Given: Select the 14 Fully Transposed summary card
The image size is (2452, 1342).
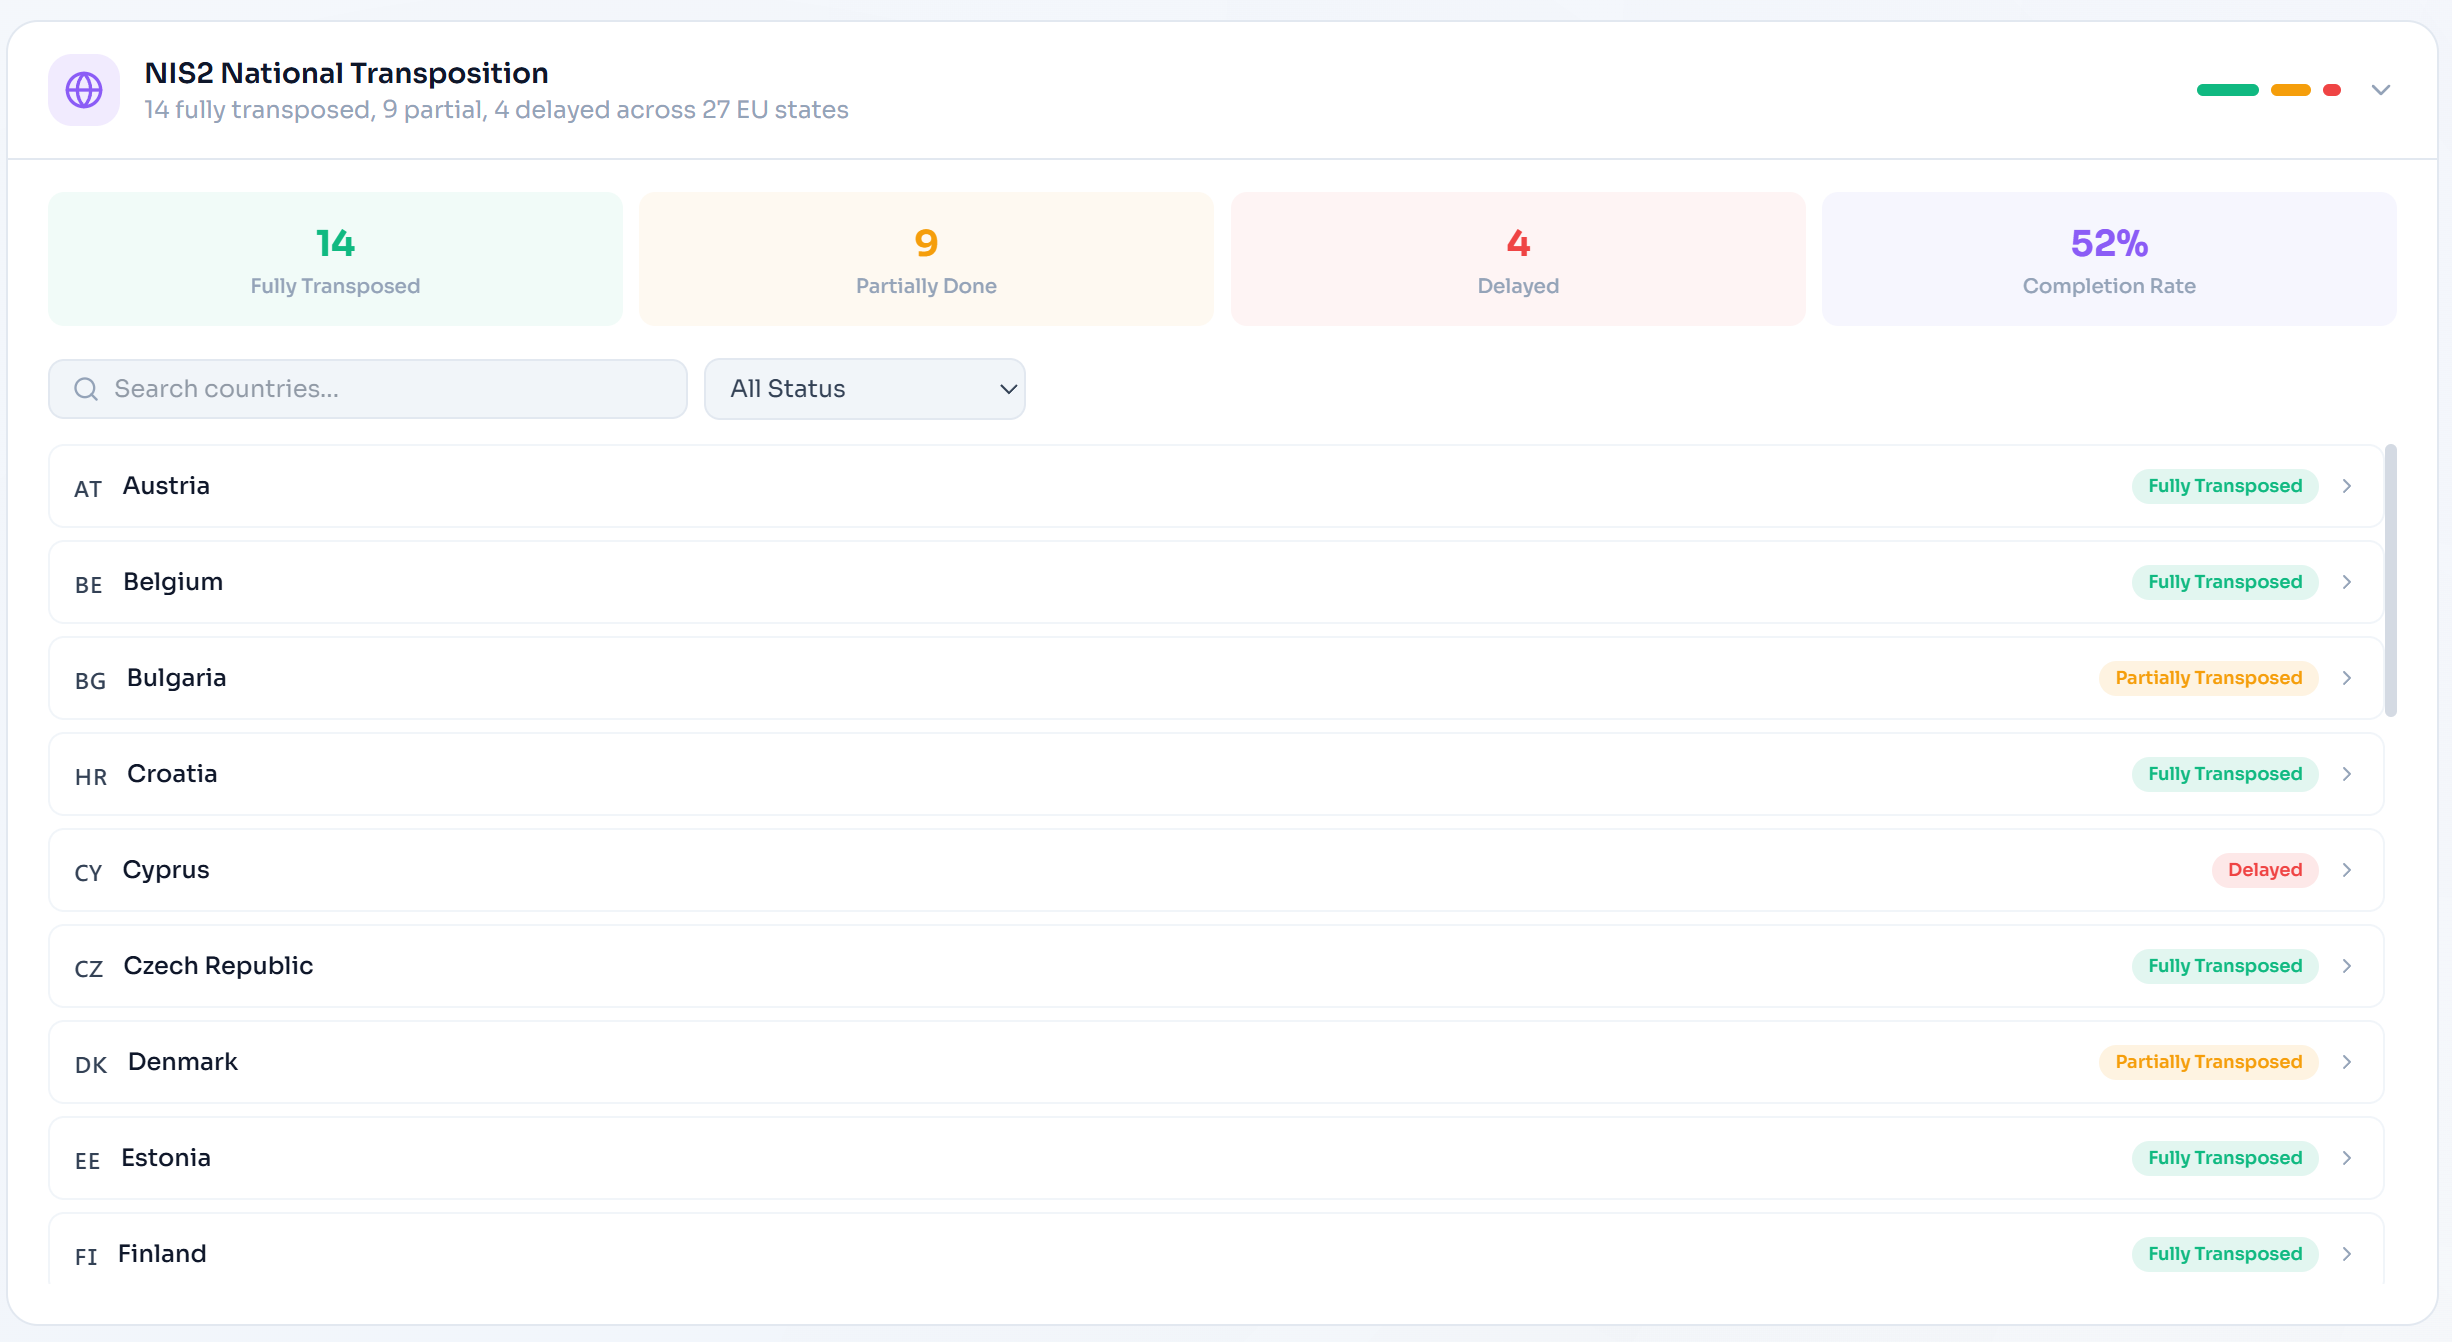Looking at the screenshot, I should (x=334, y=259).
